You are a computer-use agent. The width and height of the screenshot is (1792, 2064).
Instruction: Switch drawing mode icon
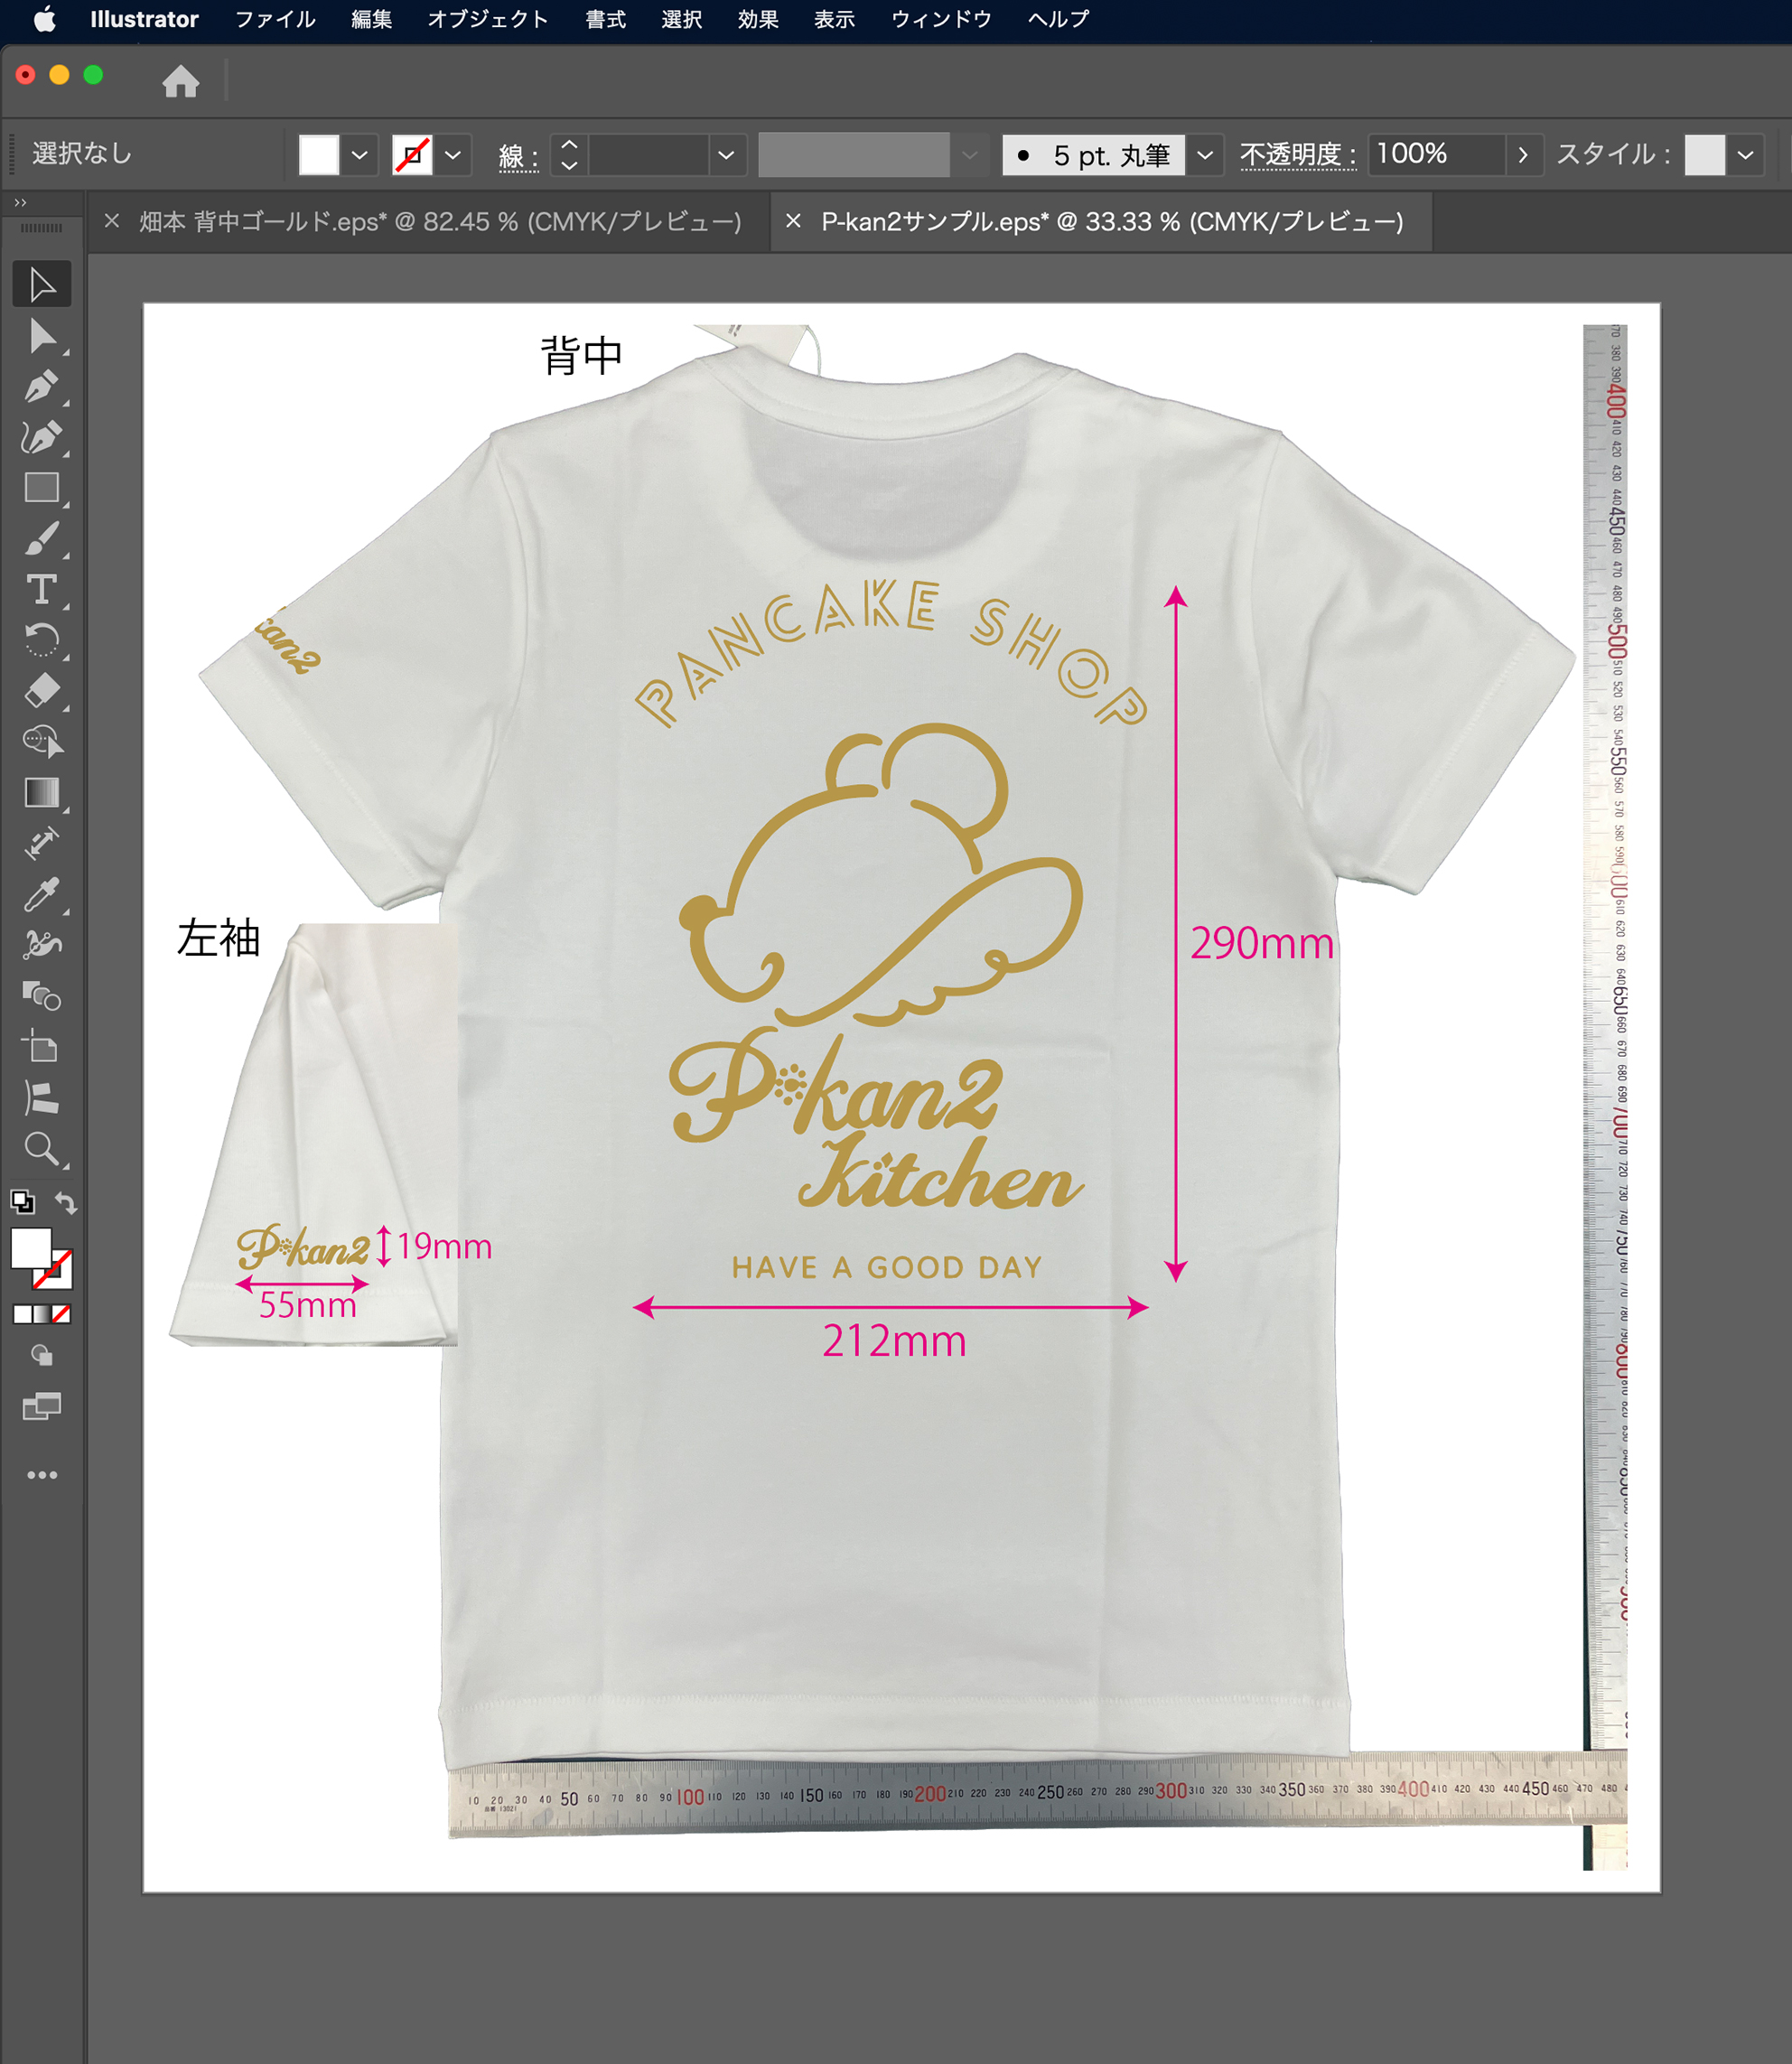tap(42, 1356)
